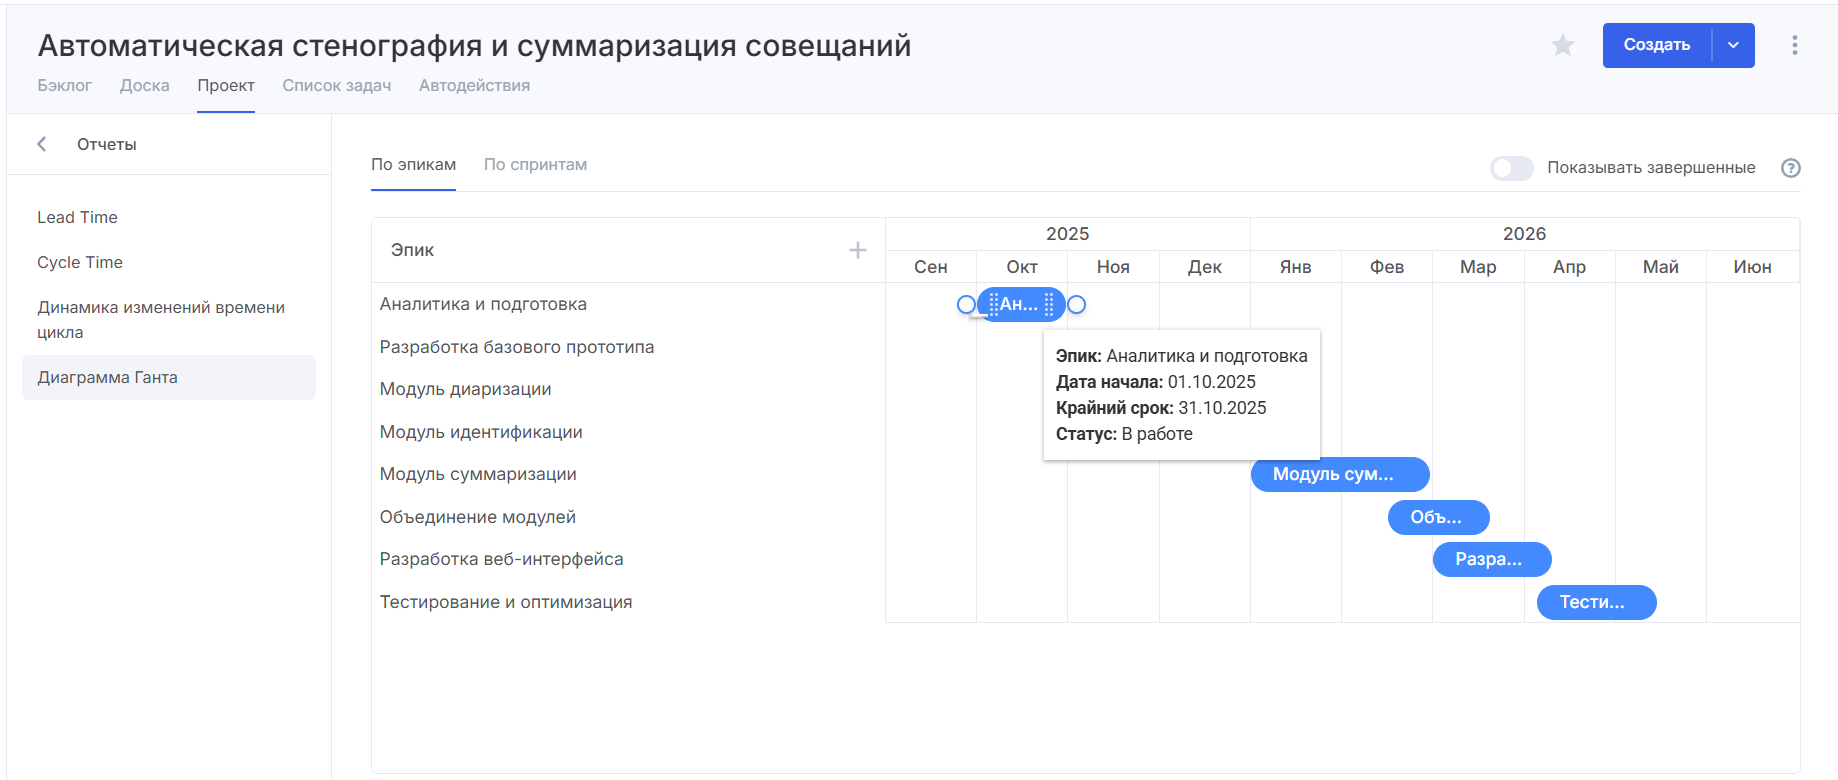Viewport: 1838px width, 780px height.
Task: Toggle Показывать завершенные switch
Action: pos(1511,168)
